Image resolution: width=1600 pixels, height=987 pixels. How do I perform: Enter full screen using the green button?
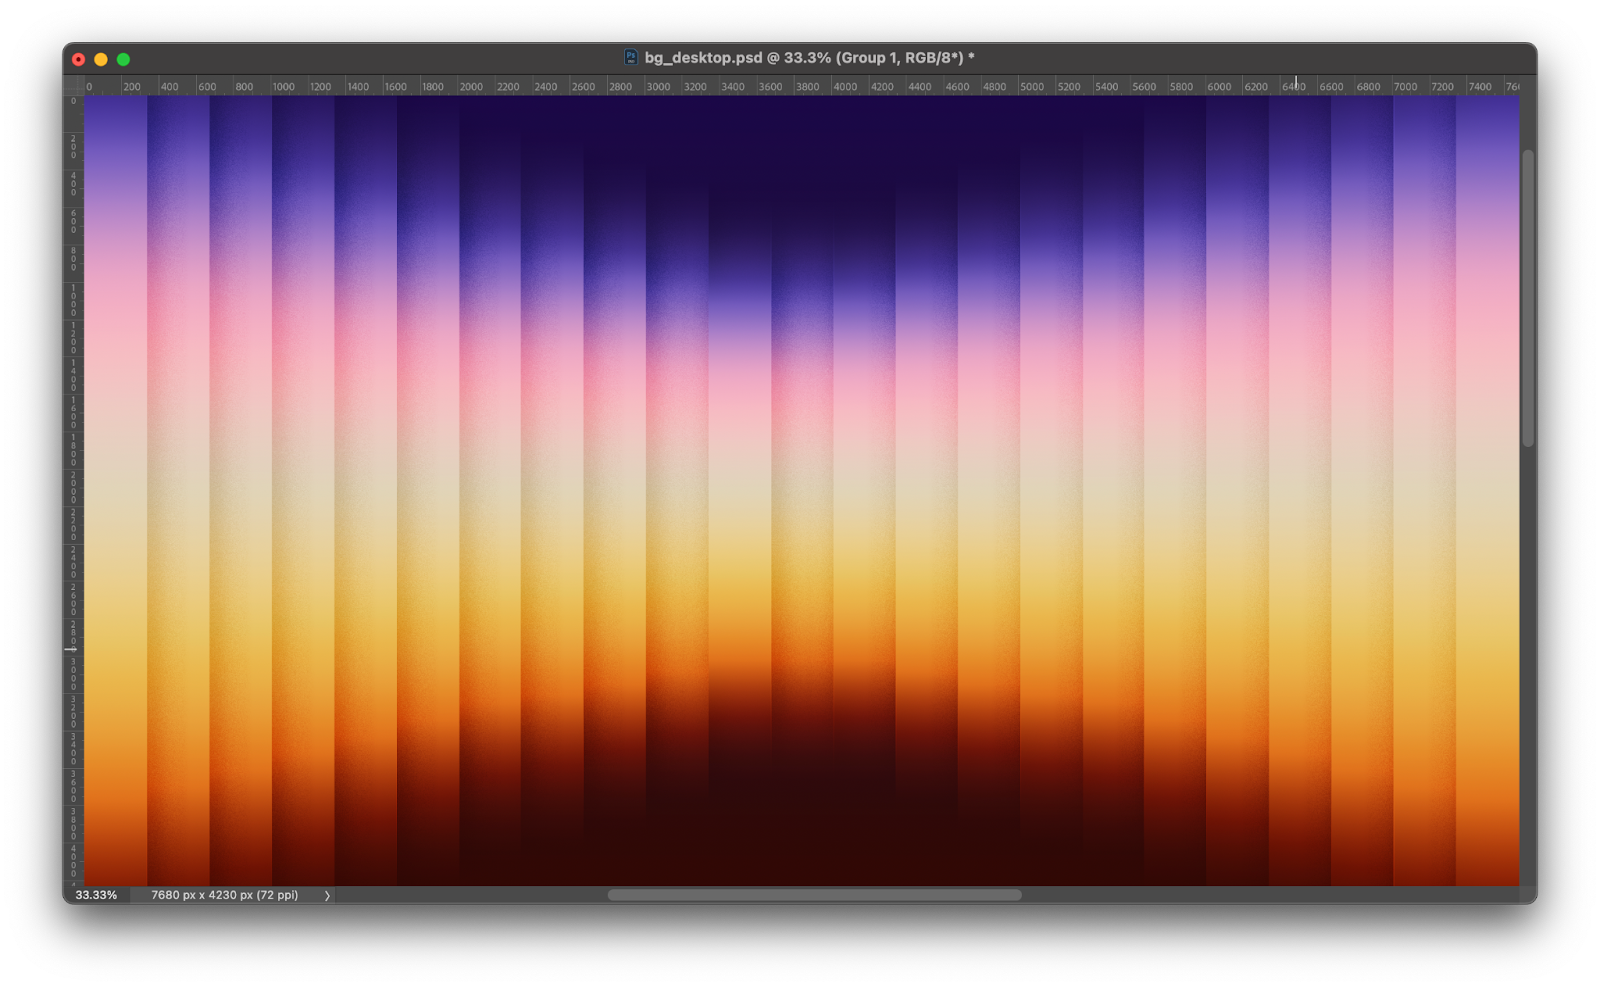tap(123, 60)
